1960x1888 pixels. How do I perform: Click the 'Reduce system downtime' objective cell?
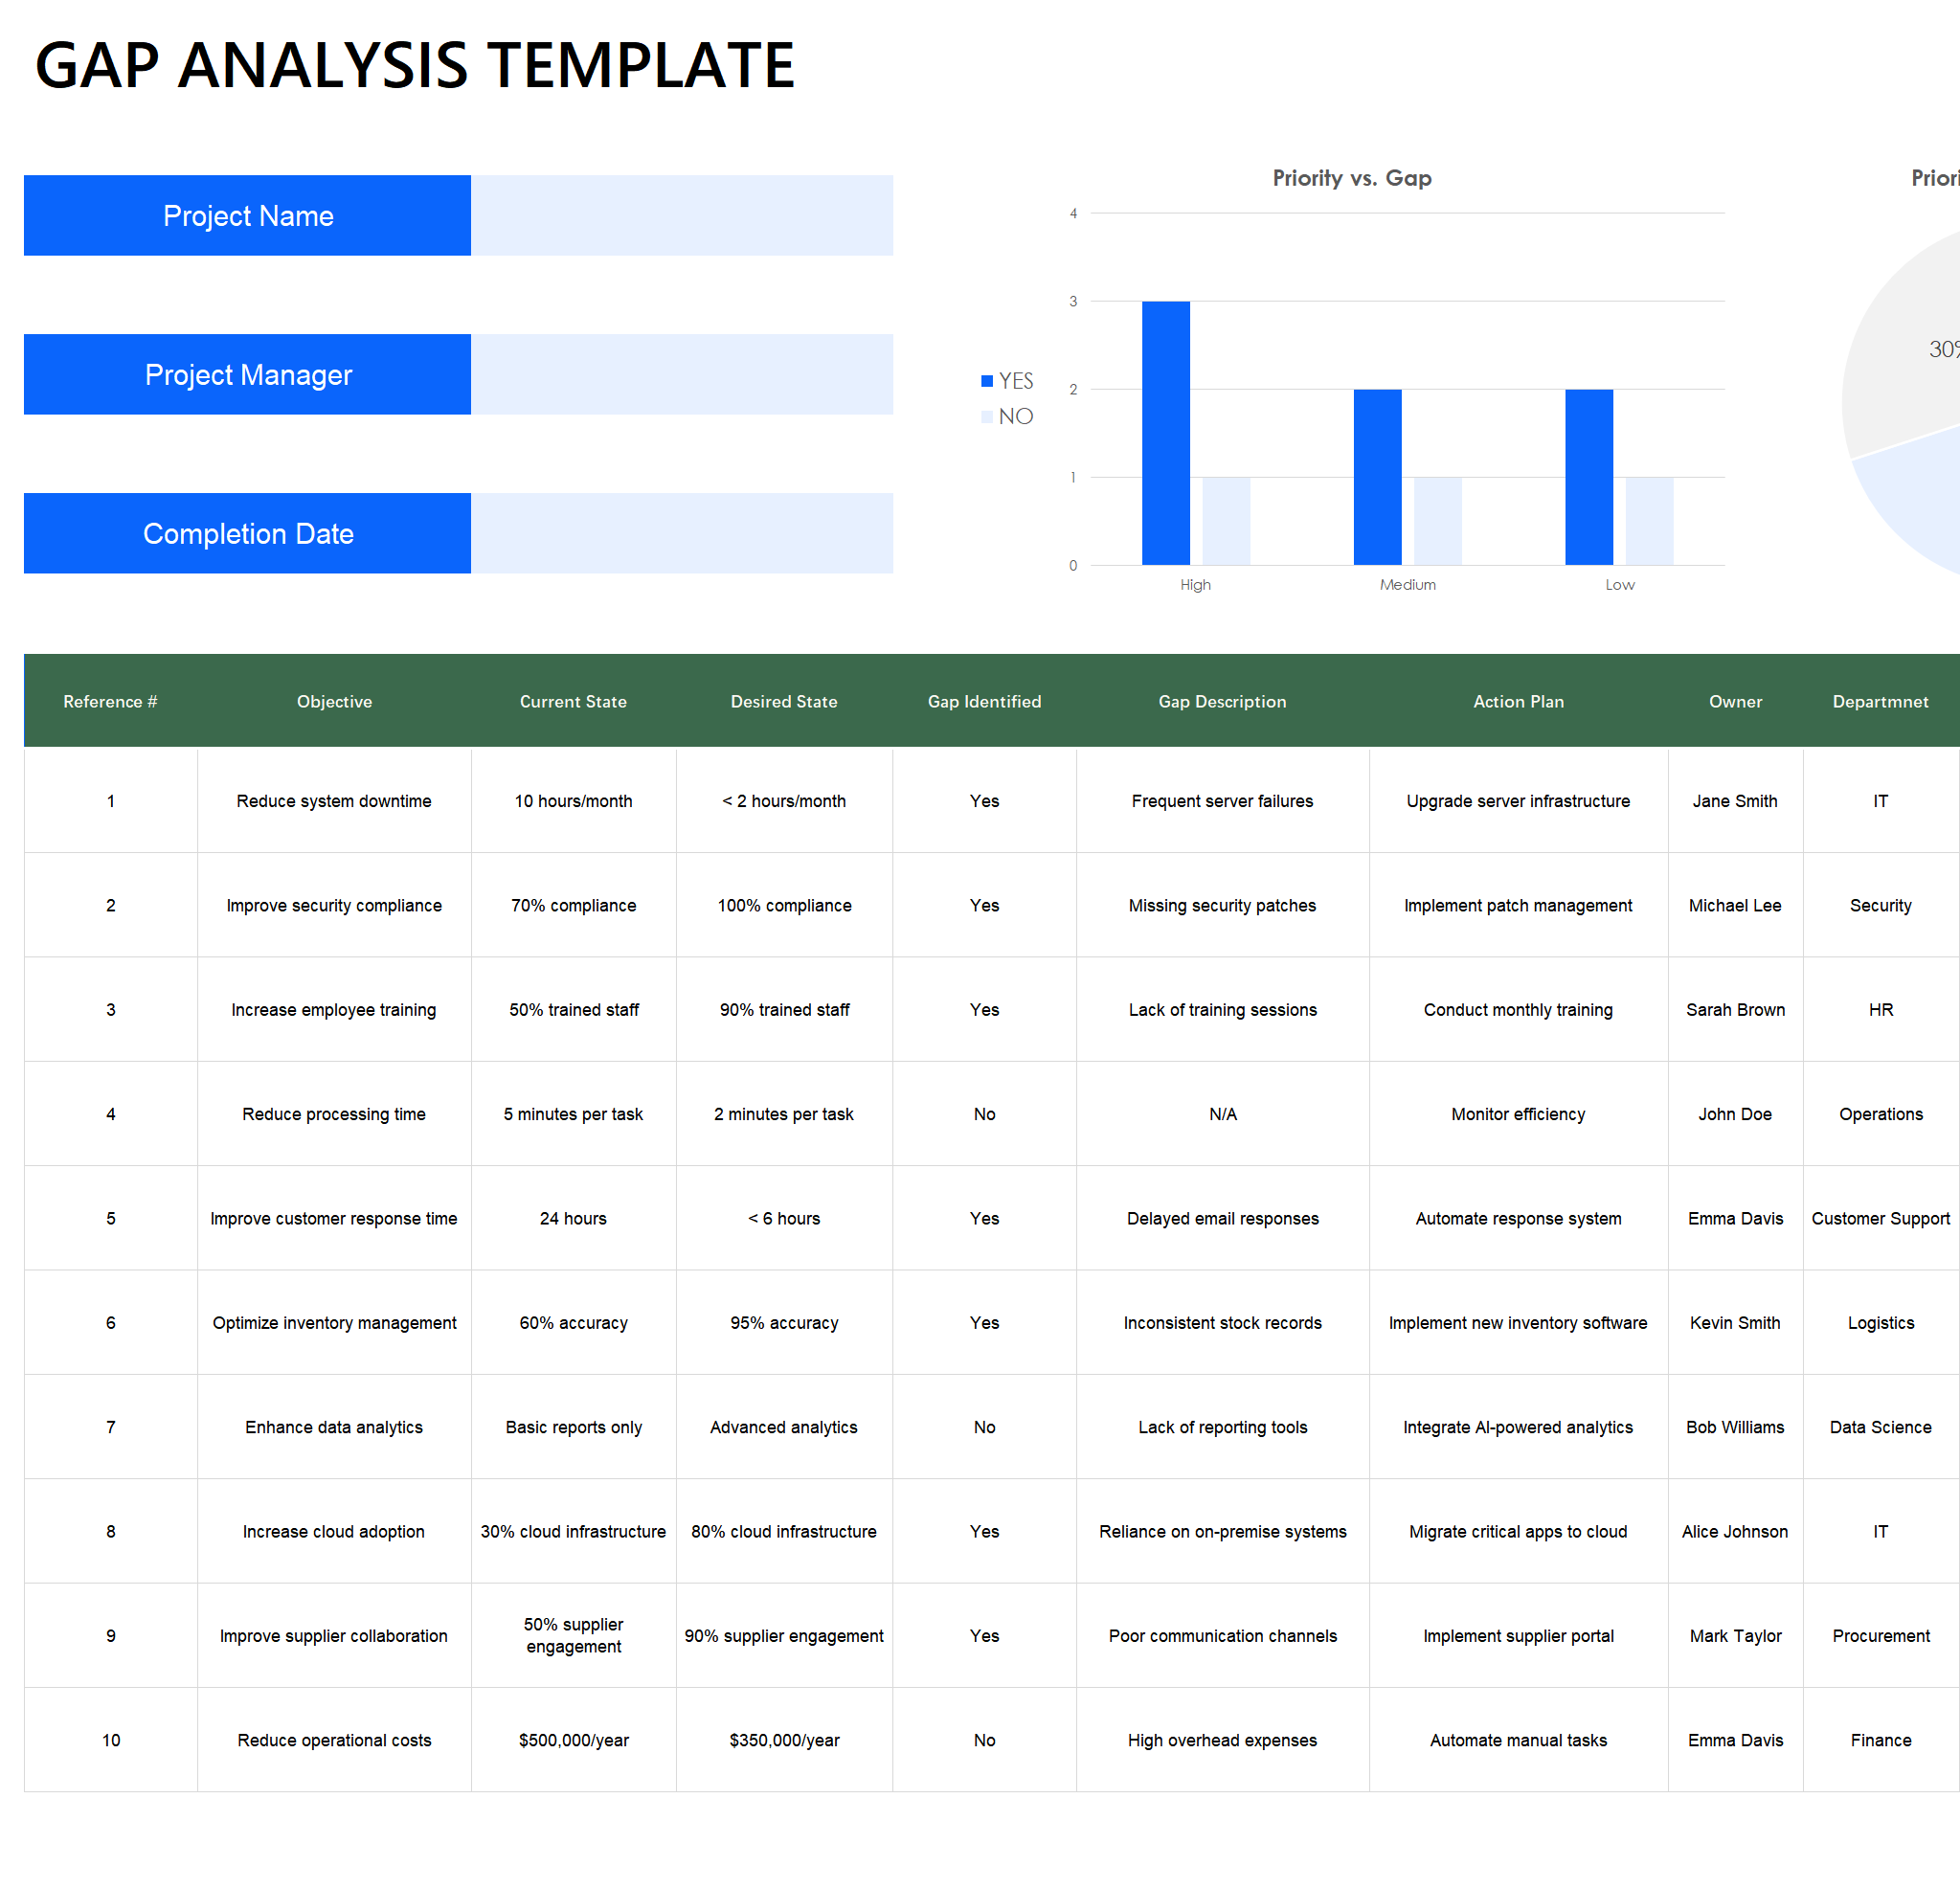[x=334, y=800]
